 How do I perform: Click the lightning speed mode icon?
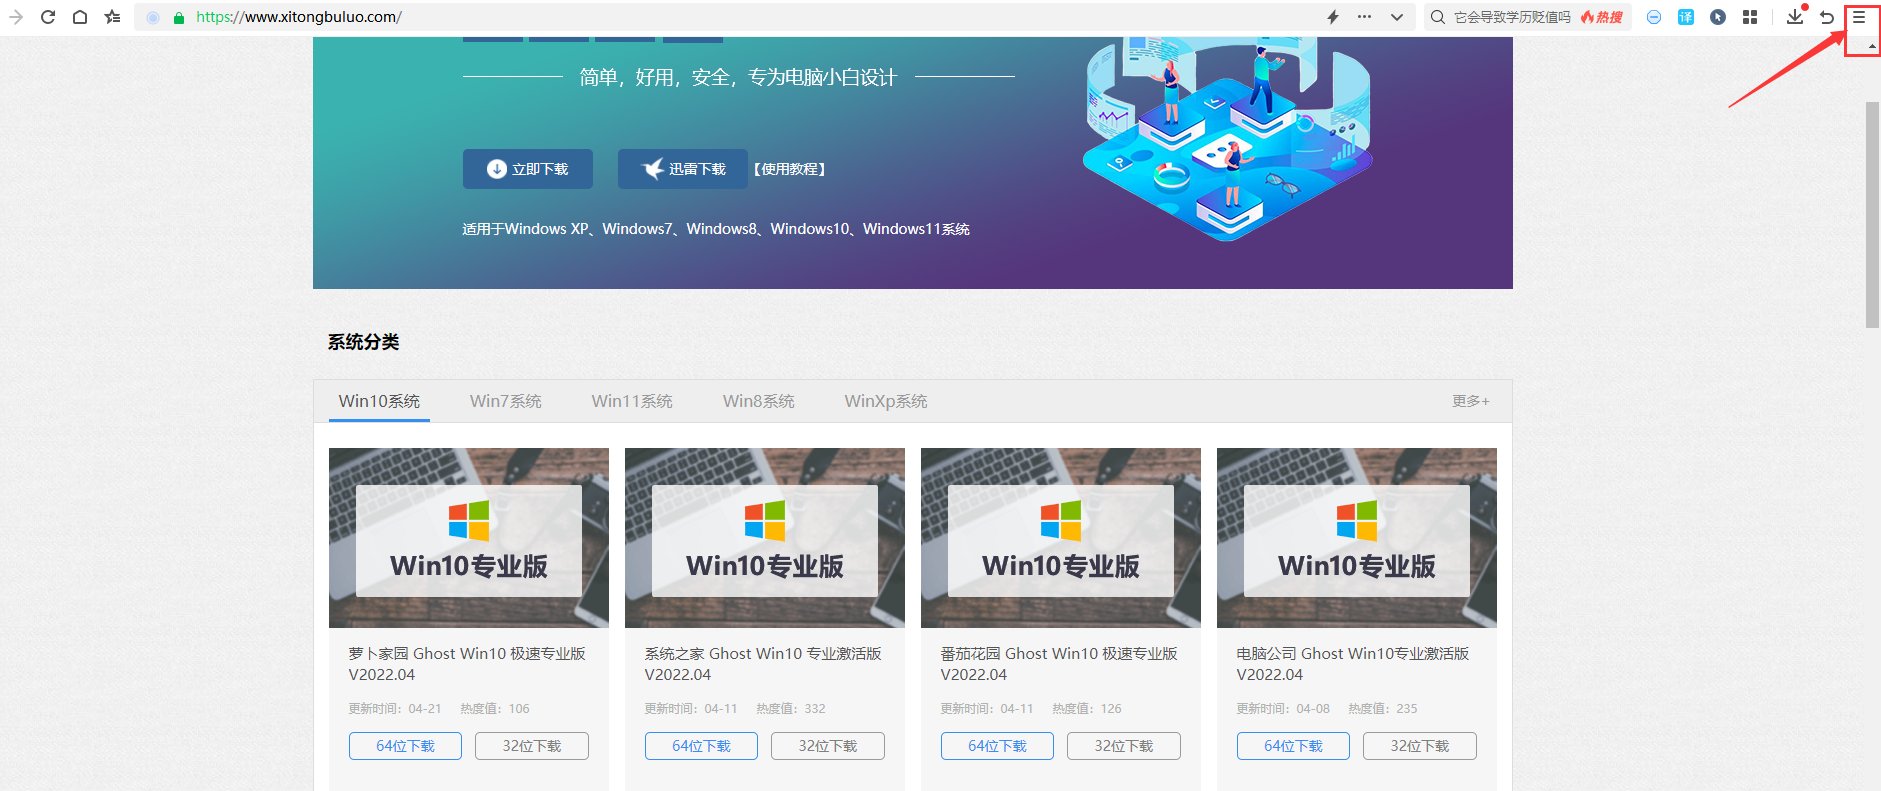[1333, 17]
